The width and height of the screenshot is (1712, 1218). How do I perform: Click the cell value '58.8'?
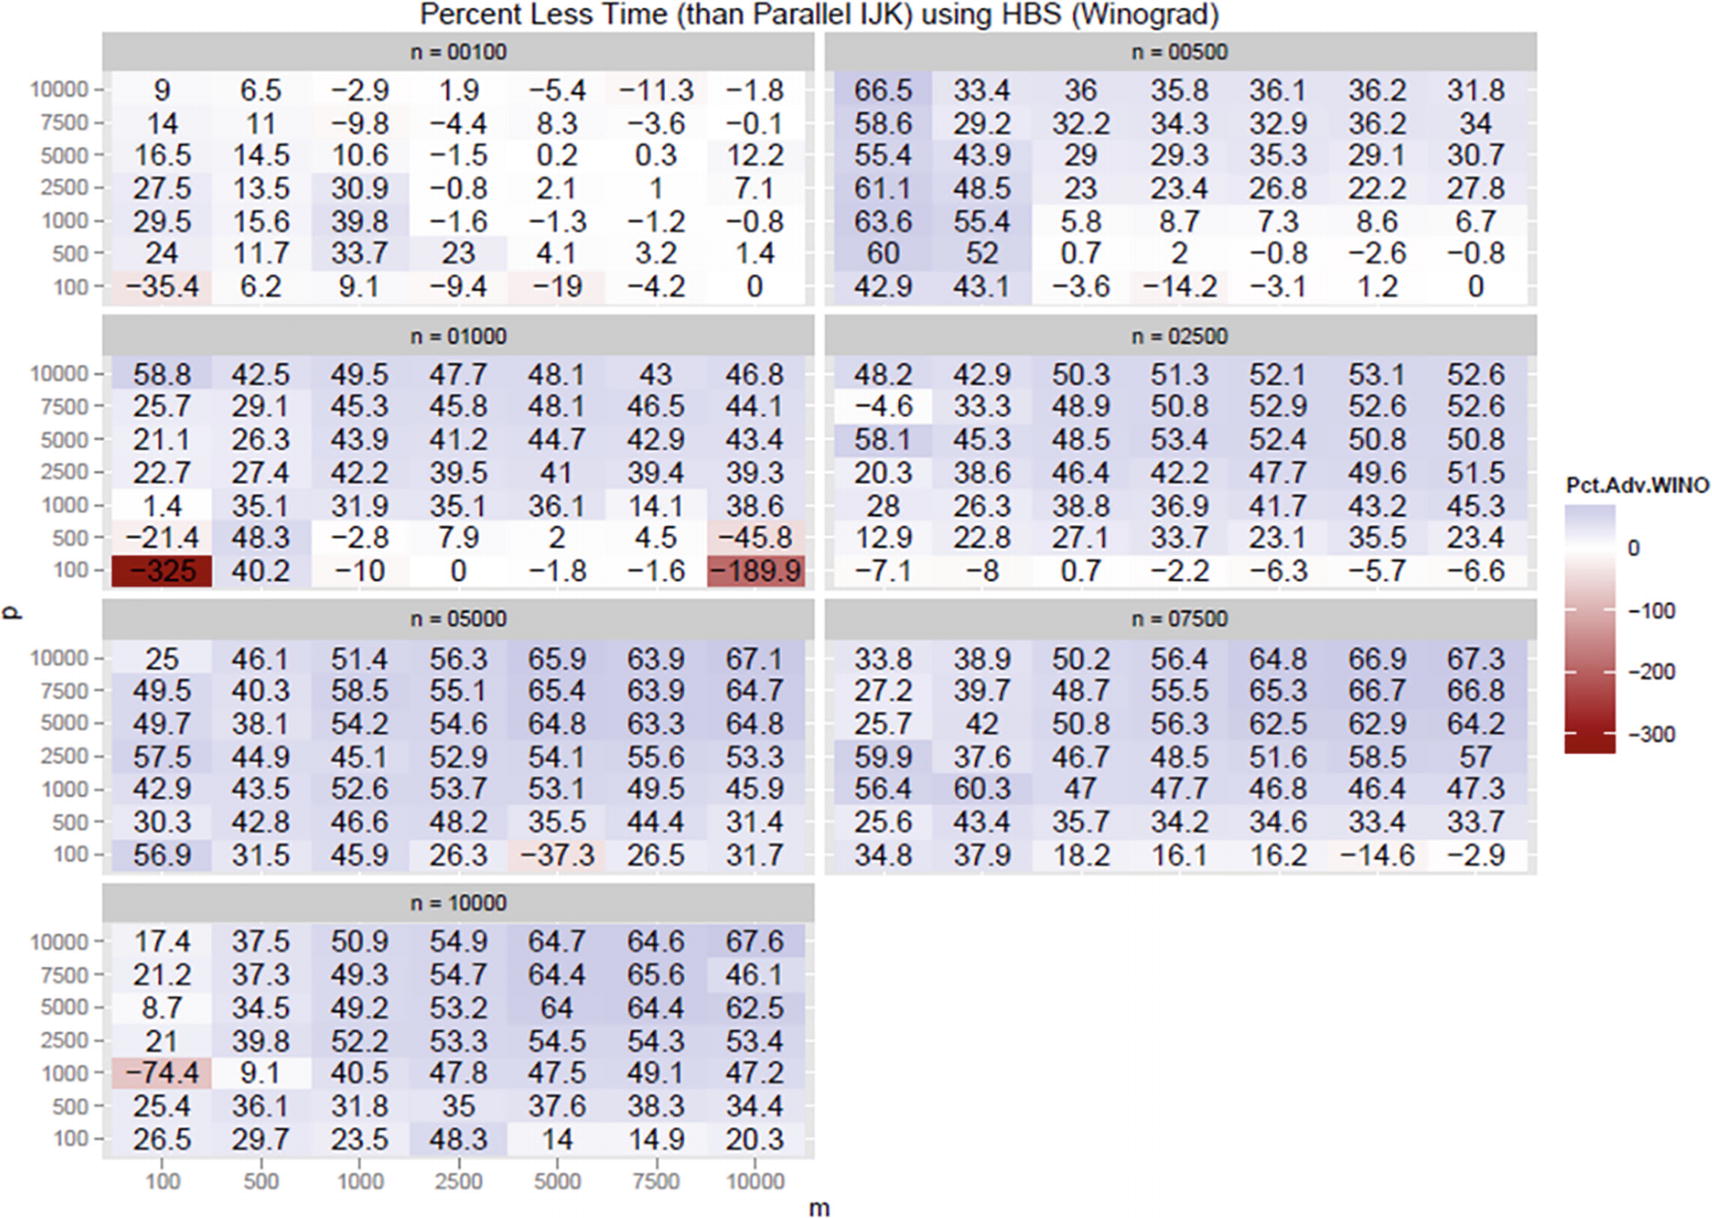[162, 374]
